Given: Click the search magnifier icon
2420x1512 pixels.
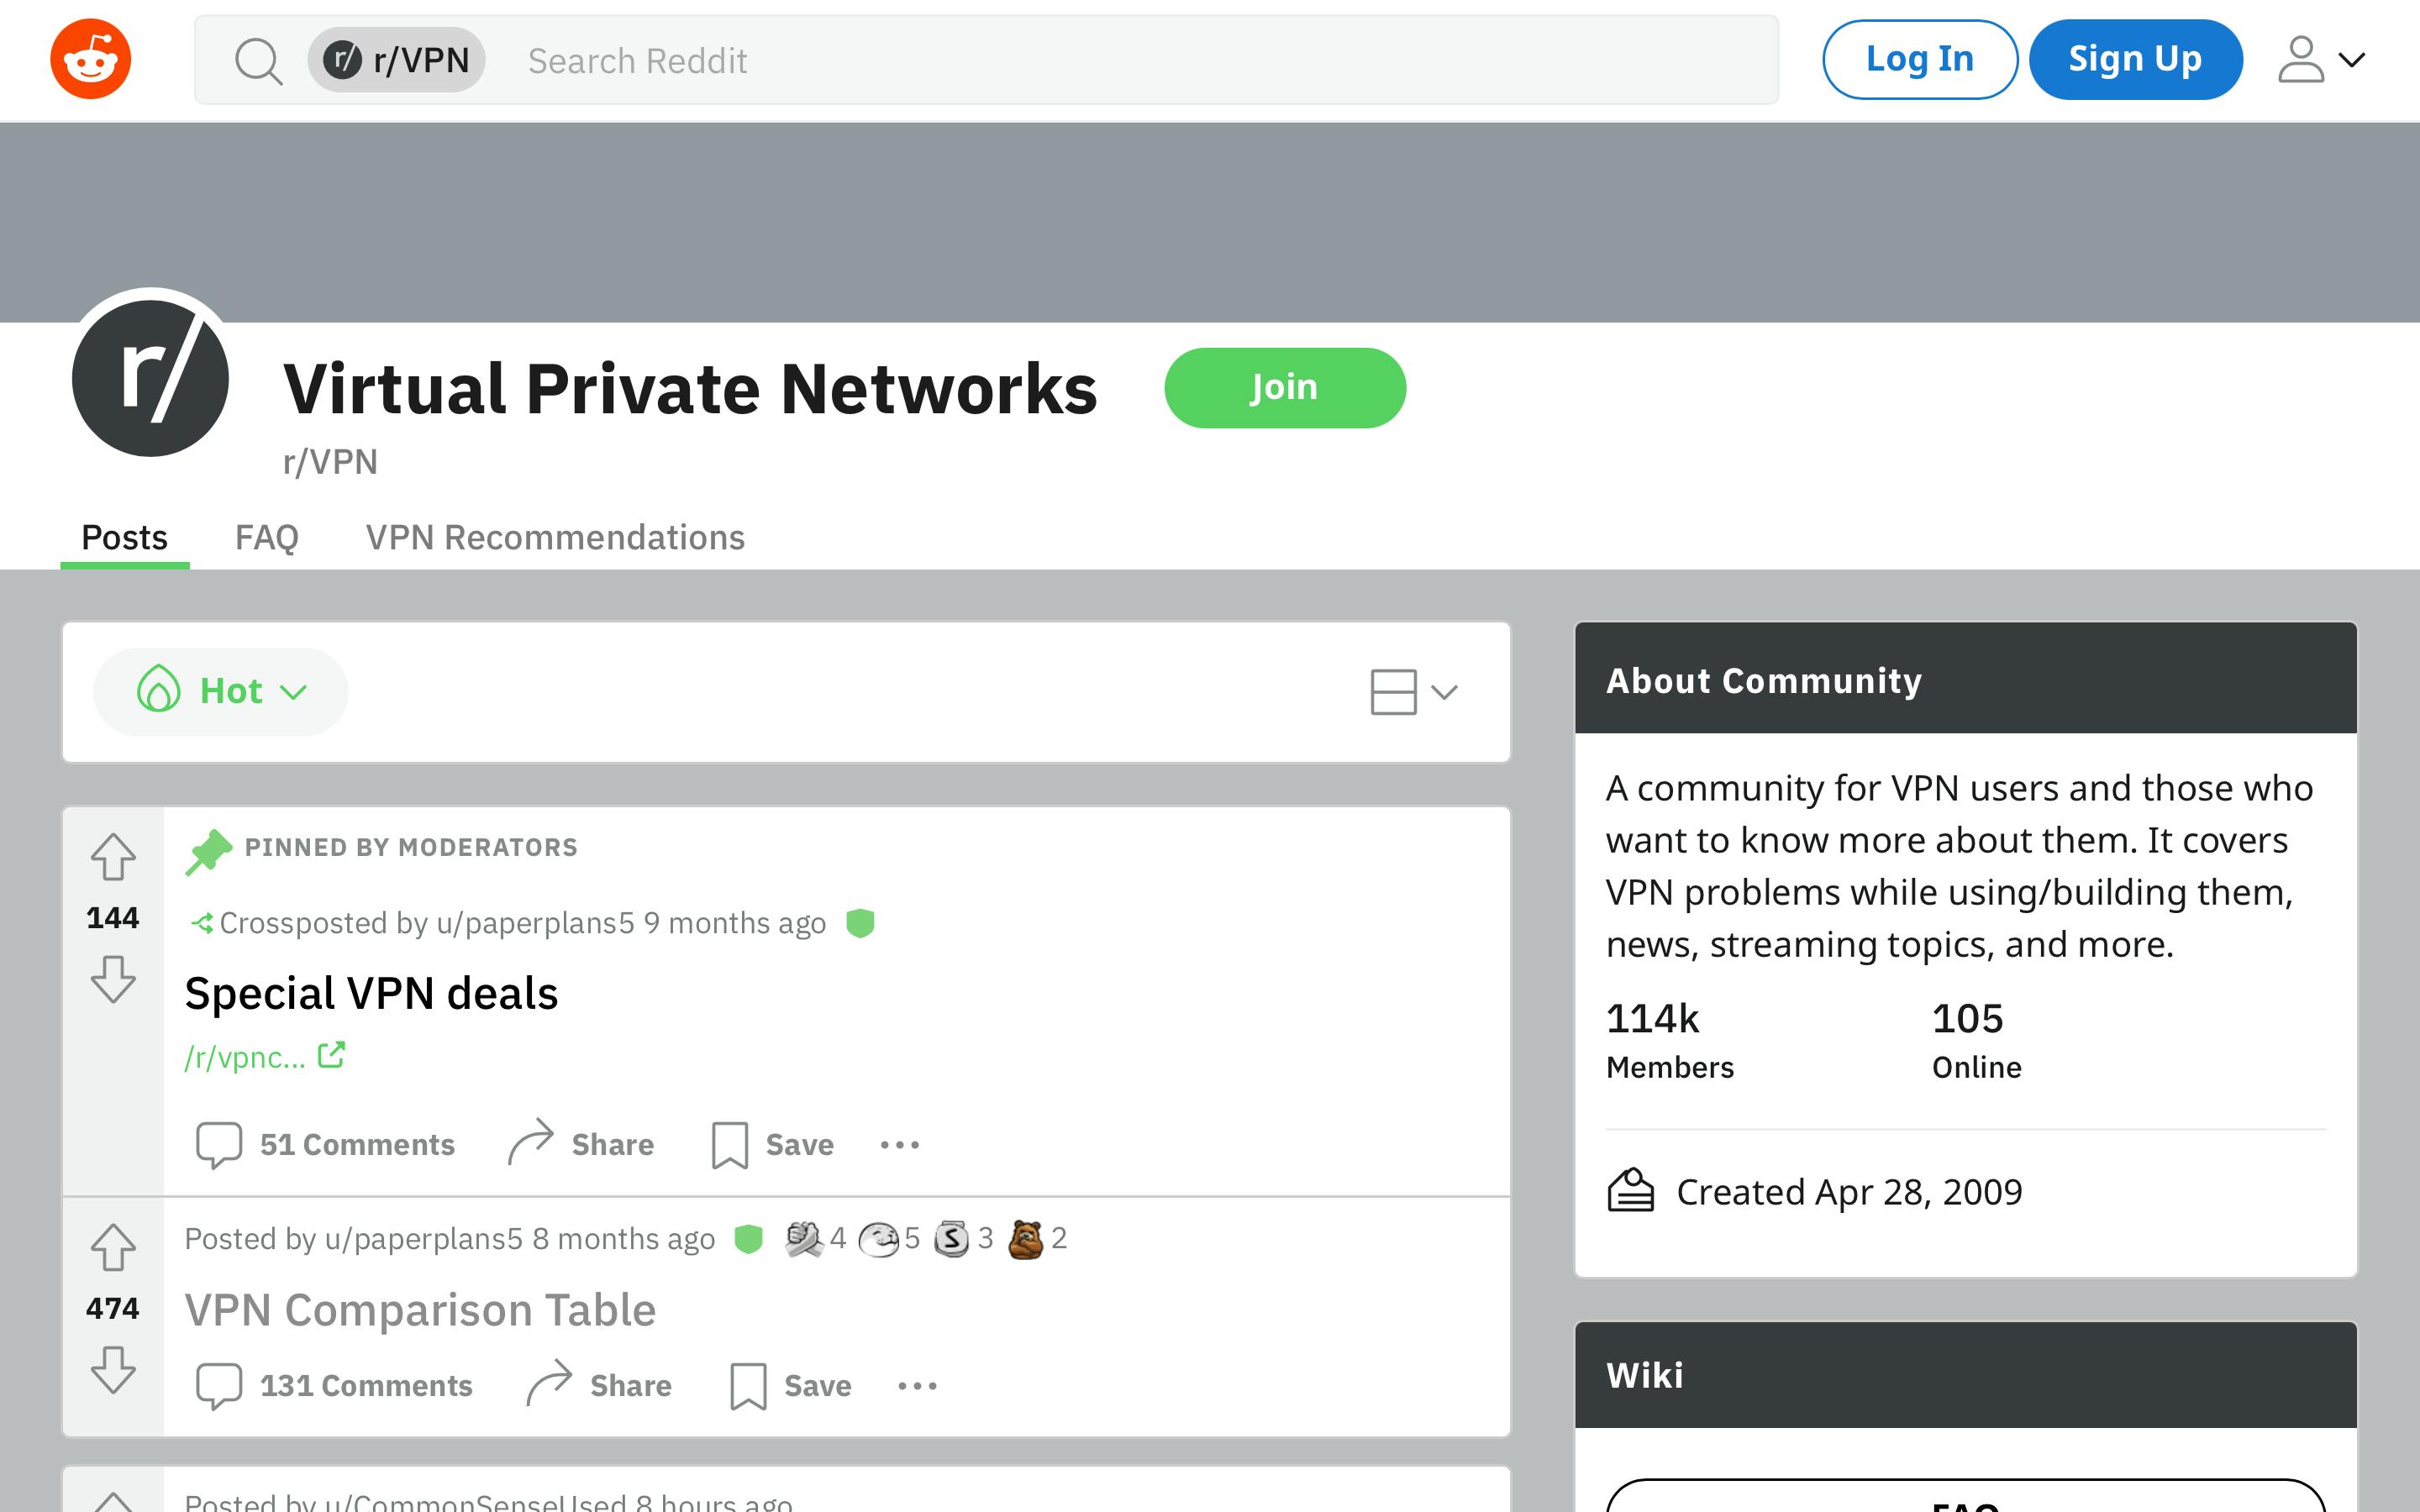Looking at the screenshot, I should pos(259,61).
